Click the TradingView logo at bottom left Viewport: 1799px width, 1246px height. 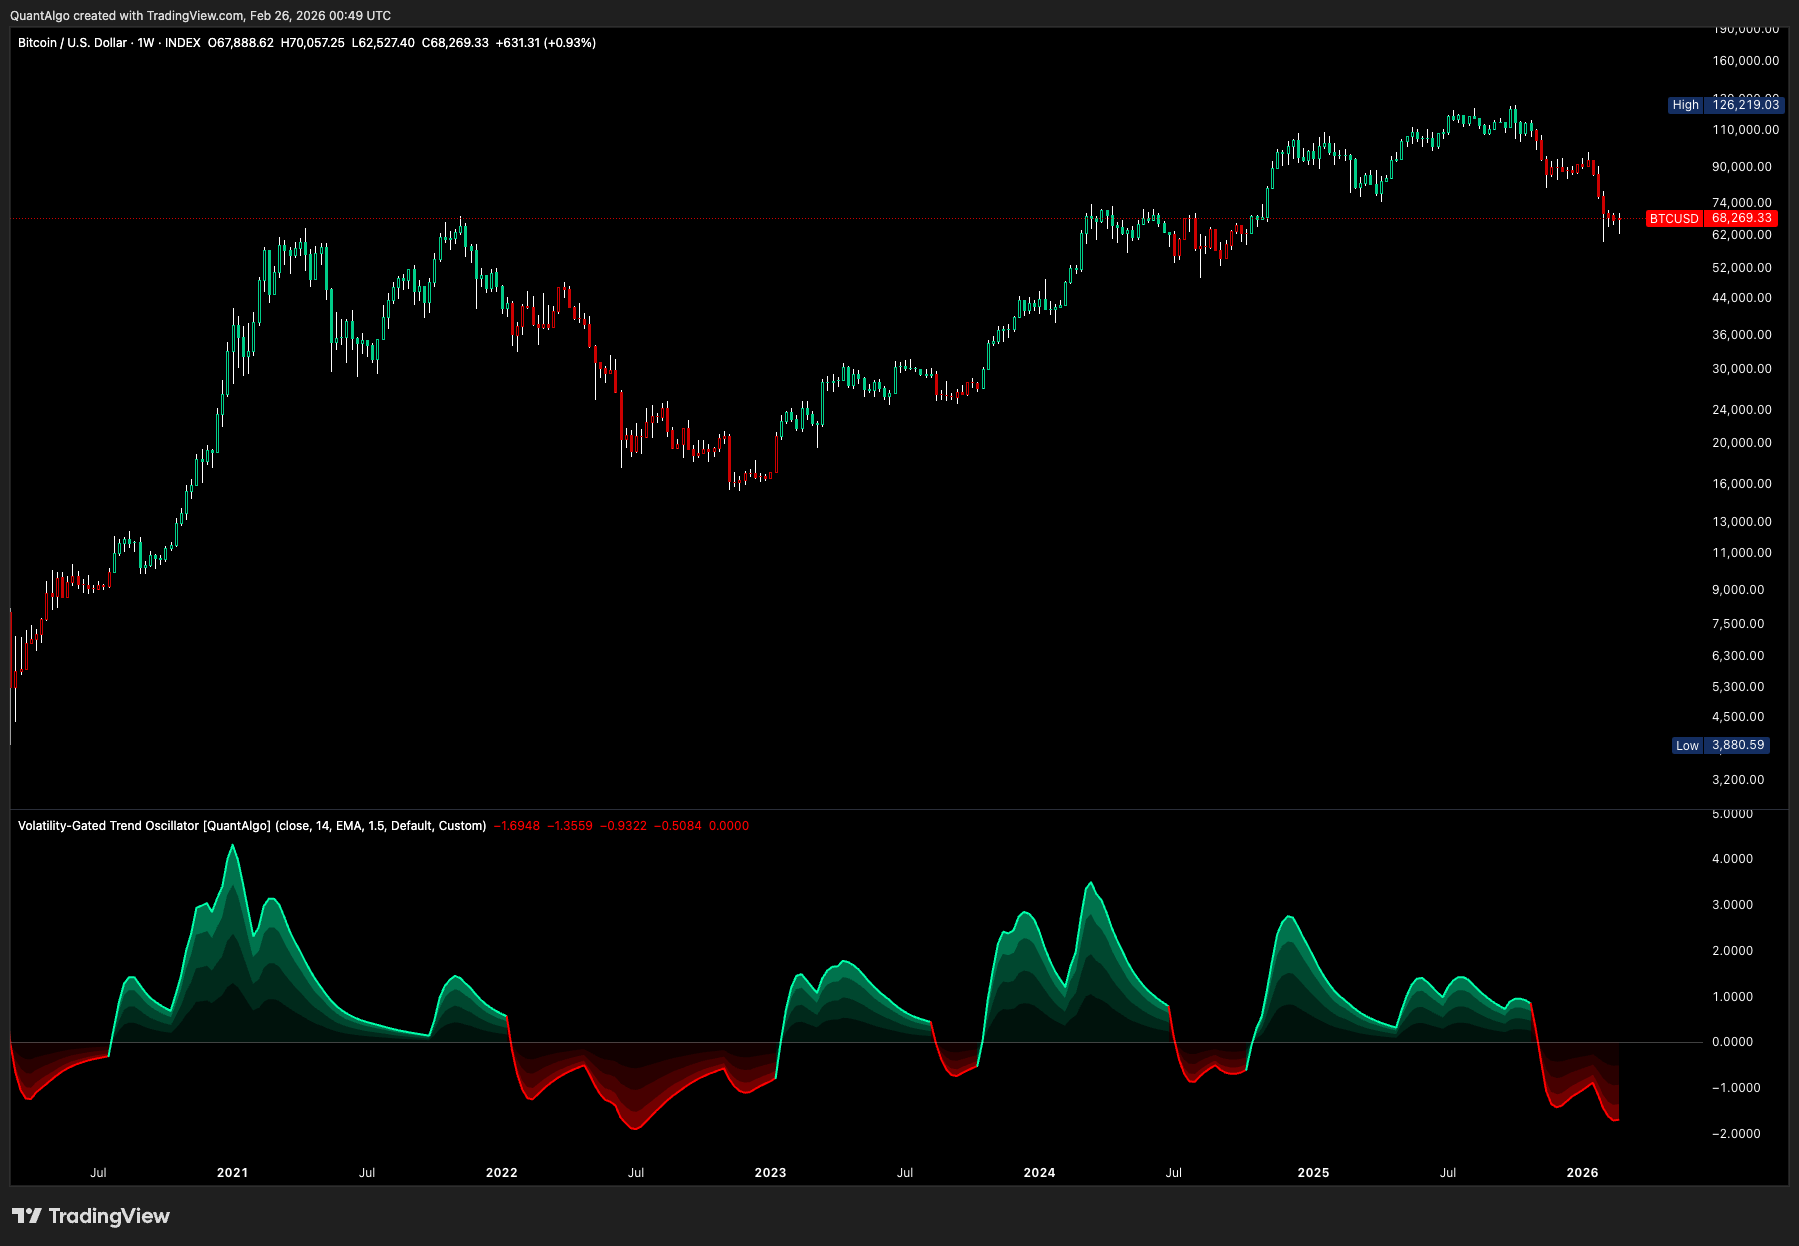click(91, 1216)
